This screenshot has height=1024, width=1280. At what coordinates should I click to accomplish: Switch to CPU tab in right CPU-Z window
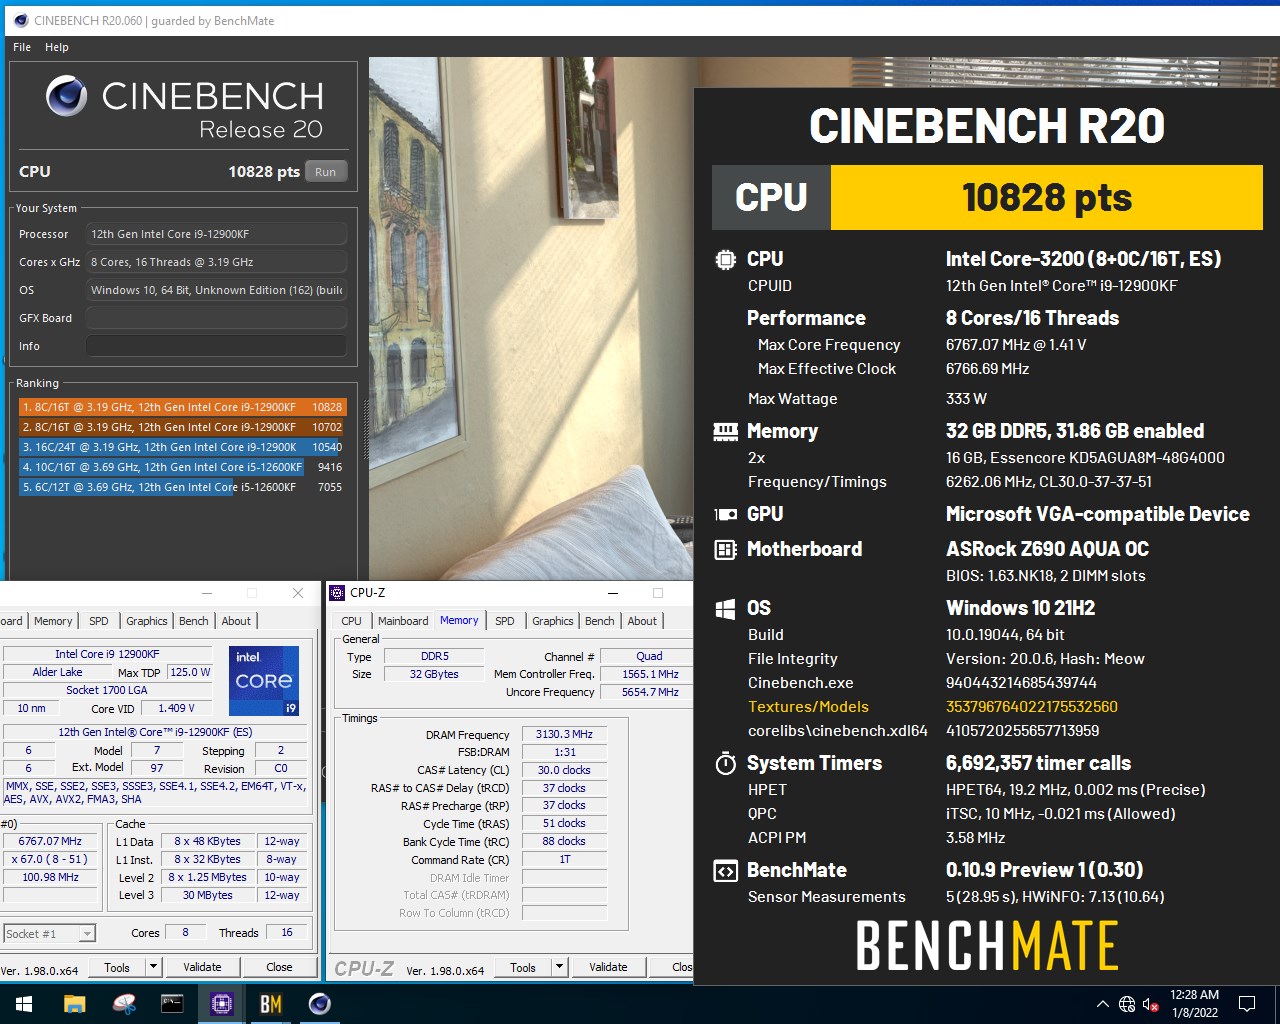coord(352,621)
